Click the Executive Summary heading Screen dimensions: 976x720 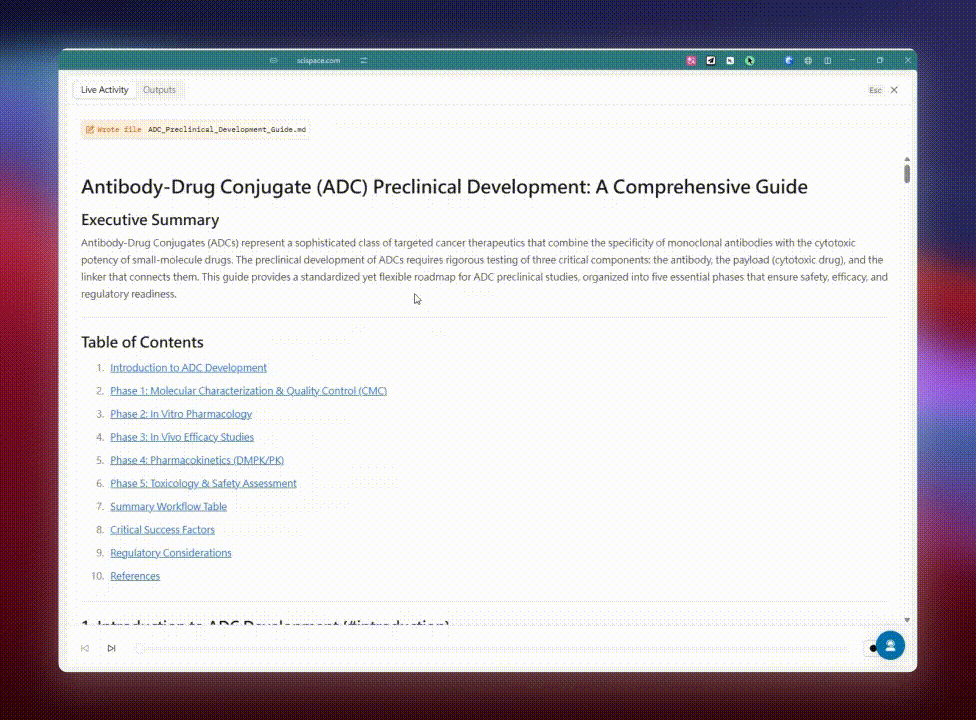tap(150, 220)
